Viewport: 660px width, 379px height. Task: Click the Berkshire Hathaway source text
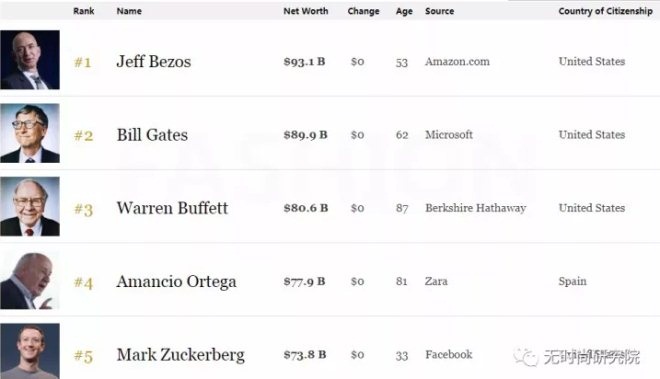(x=476, y=208)
